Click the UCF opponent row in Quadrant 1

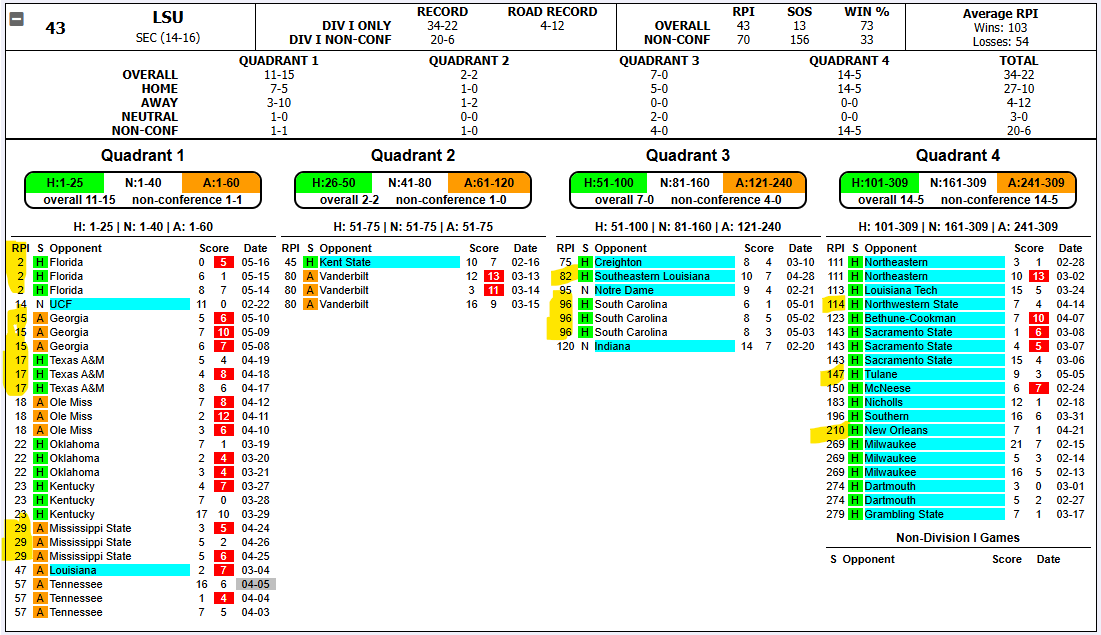pos(119,304)
